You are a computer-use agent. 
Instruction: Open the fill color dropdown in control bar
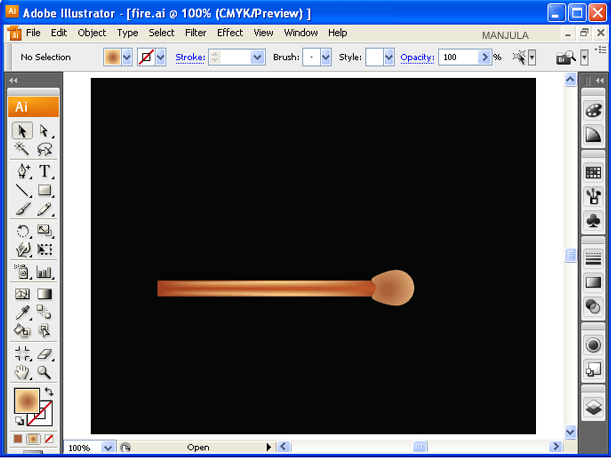click(x=127, y=58)
